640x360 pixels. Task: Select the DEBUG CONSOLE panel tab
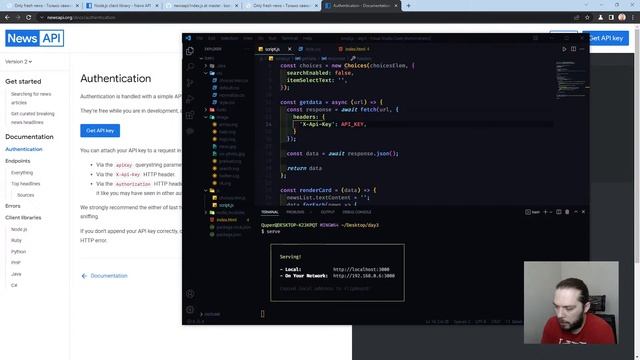[x=357, y=212]
